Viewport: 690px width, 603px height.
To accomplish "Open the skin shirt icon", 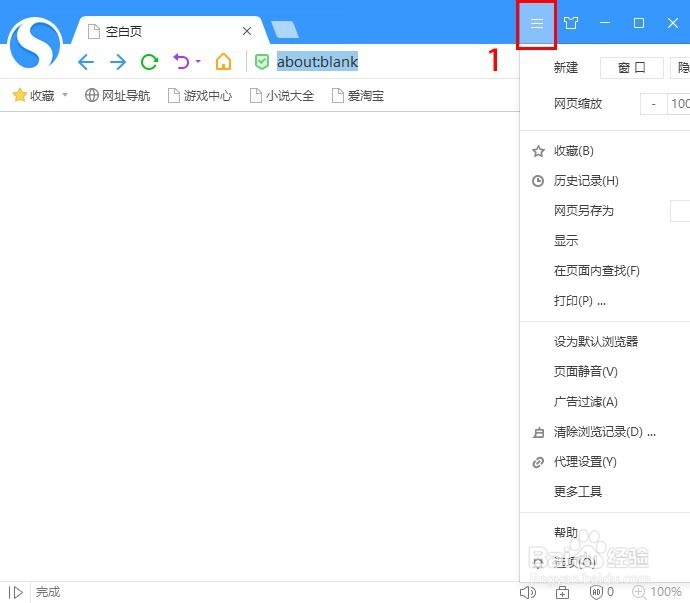I will coord(571,23).
